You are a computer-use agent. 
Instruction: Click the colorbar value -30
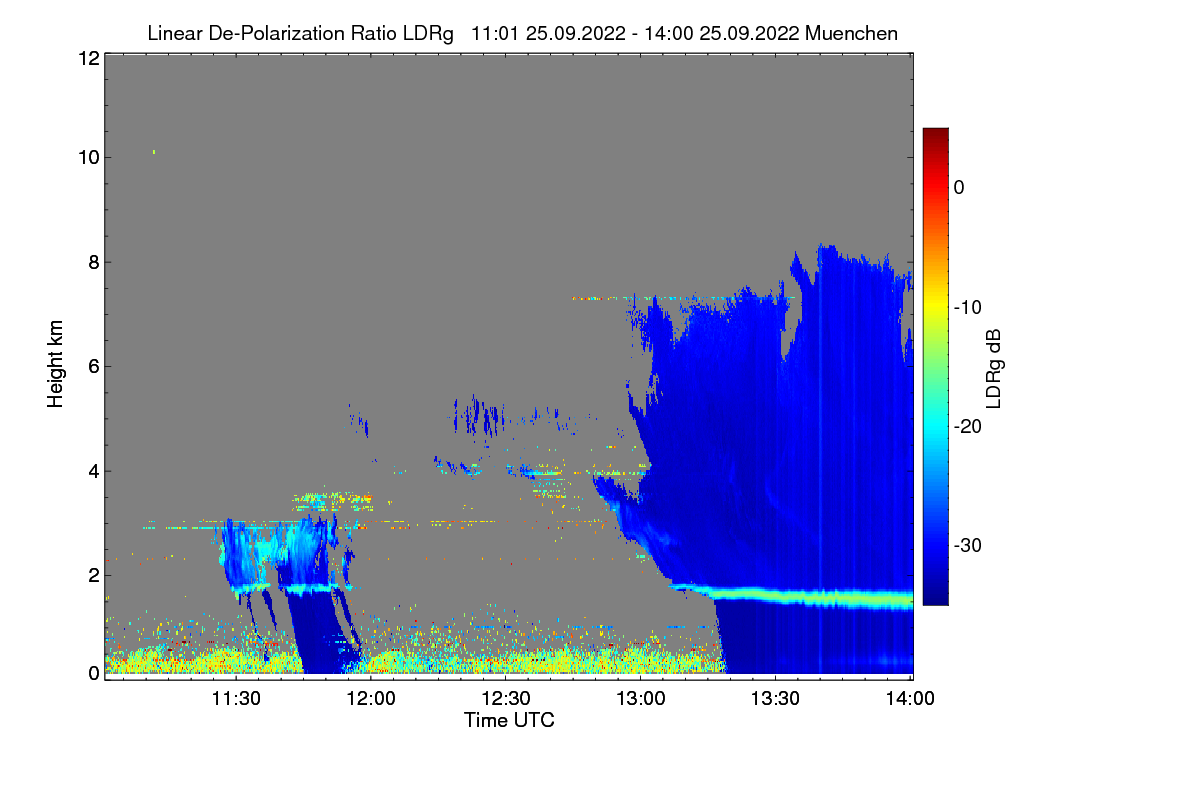click(968, 546)
